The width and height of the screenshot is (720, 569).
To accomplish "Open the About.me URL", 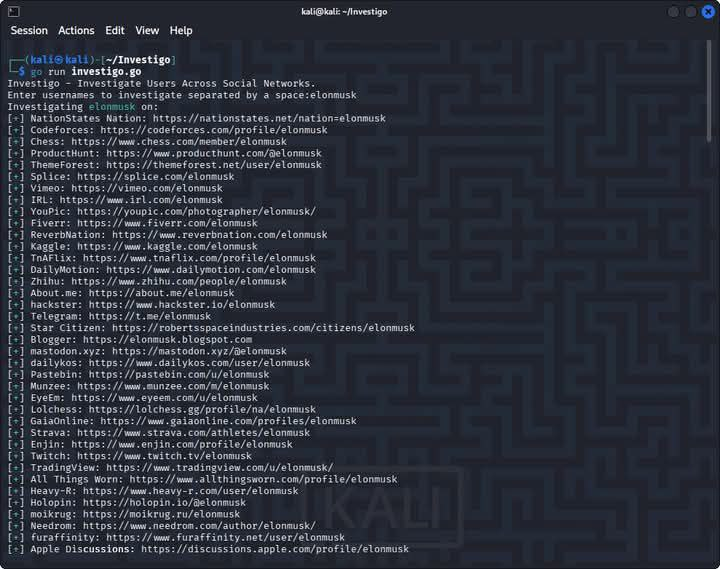I will [x=162, y=293].
